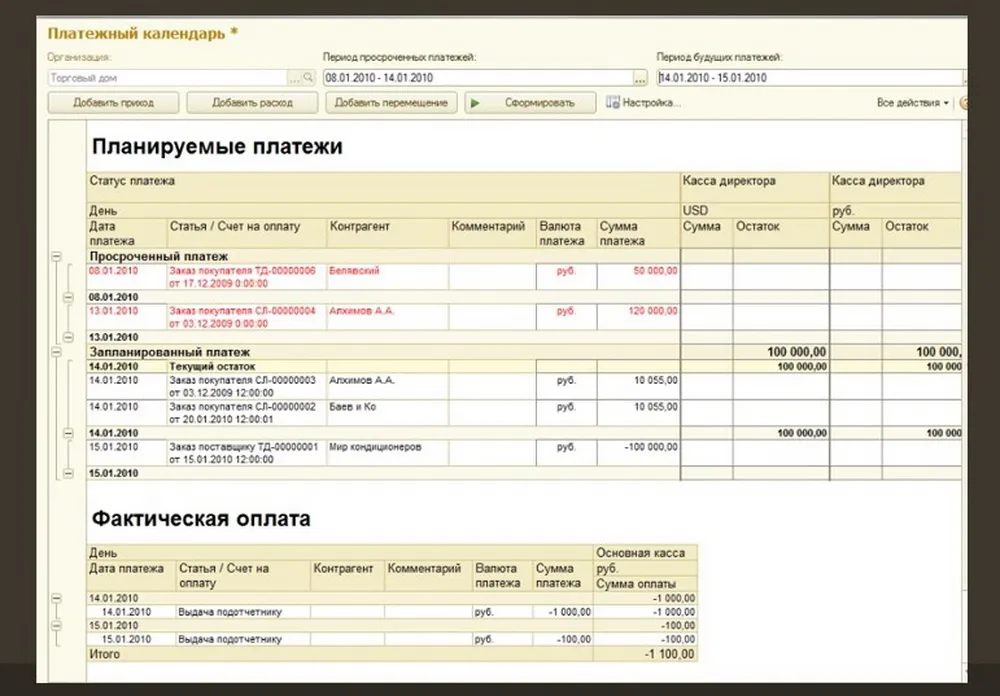Open the overdue payments period picker ellipsis
The width and height of the screenshot is (1000, 696).
(x=640, y=78)
